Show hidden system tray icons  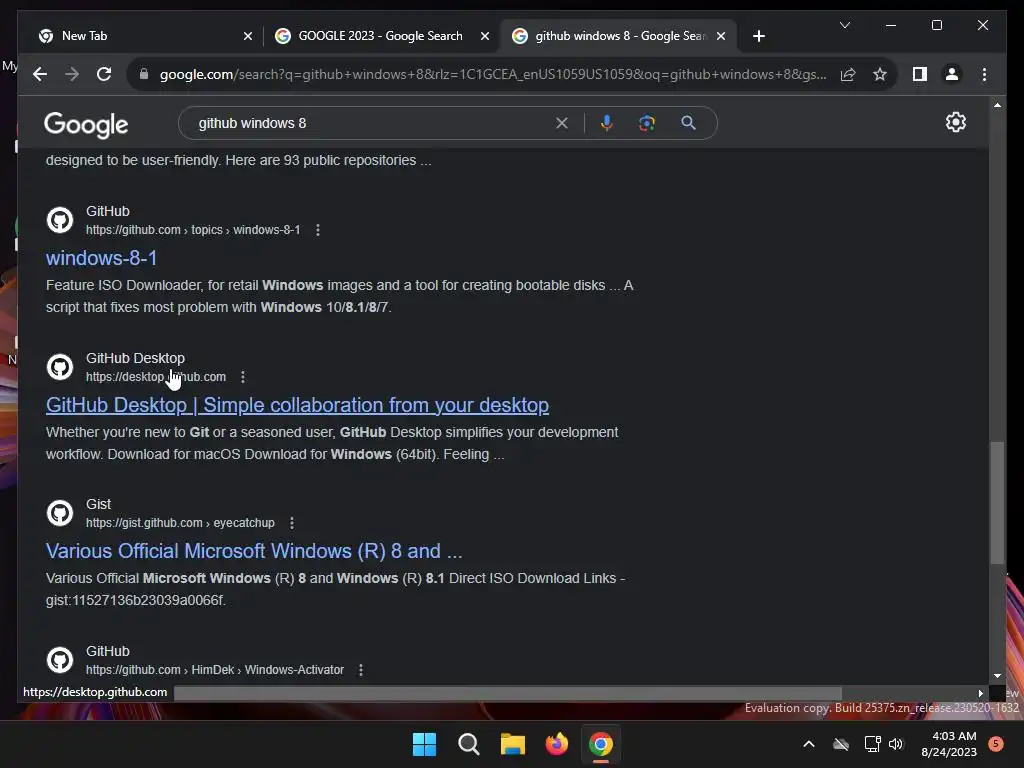click(x=808, y=744)
